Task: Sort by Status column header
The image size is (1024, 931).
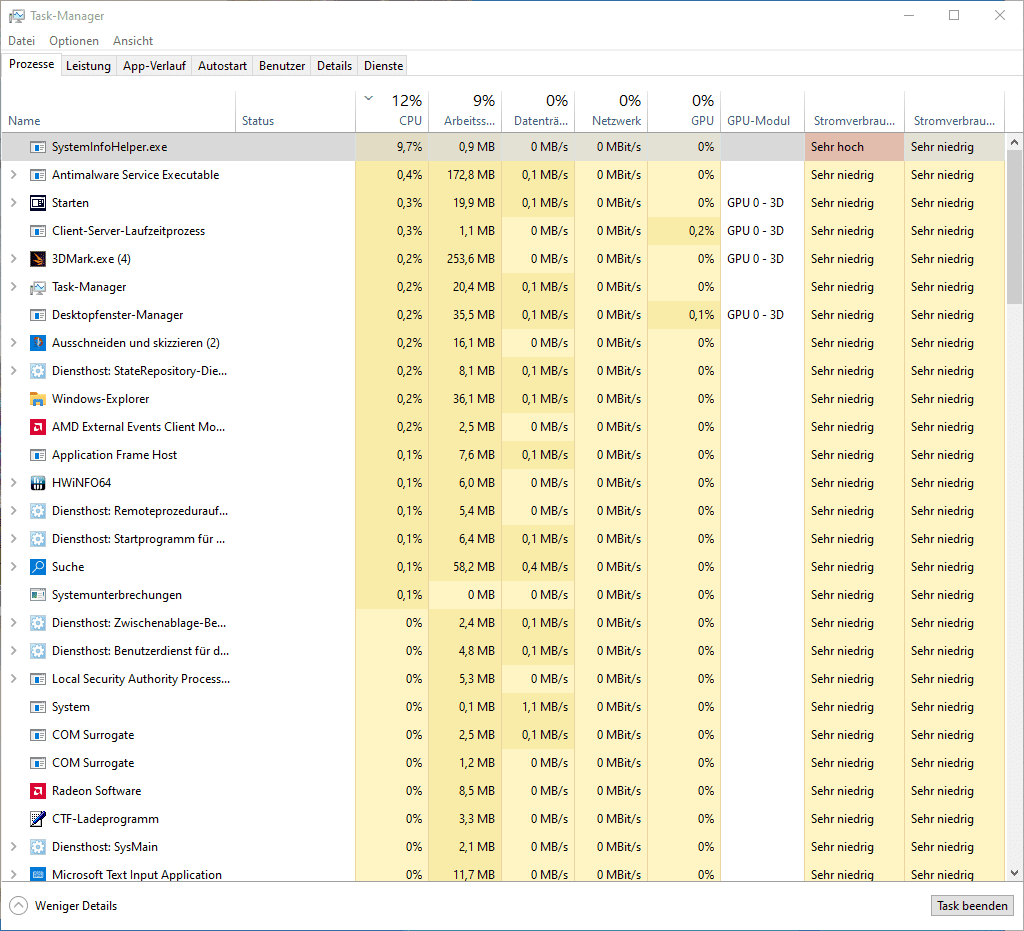Action: pyautogui.click(x=295, y=111)
